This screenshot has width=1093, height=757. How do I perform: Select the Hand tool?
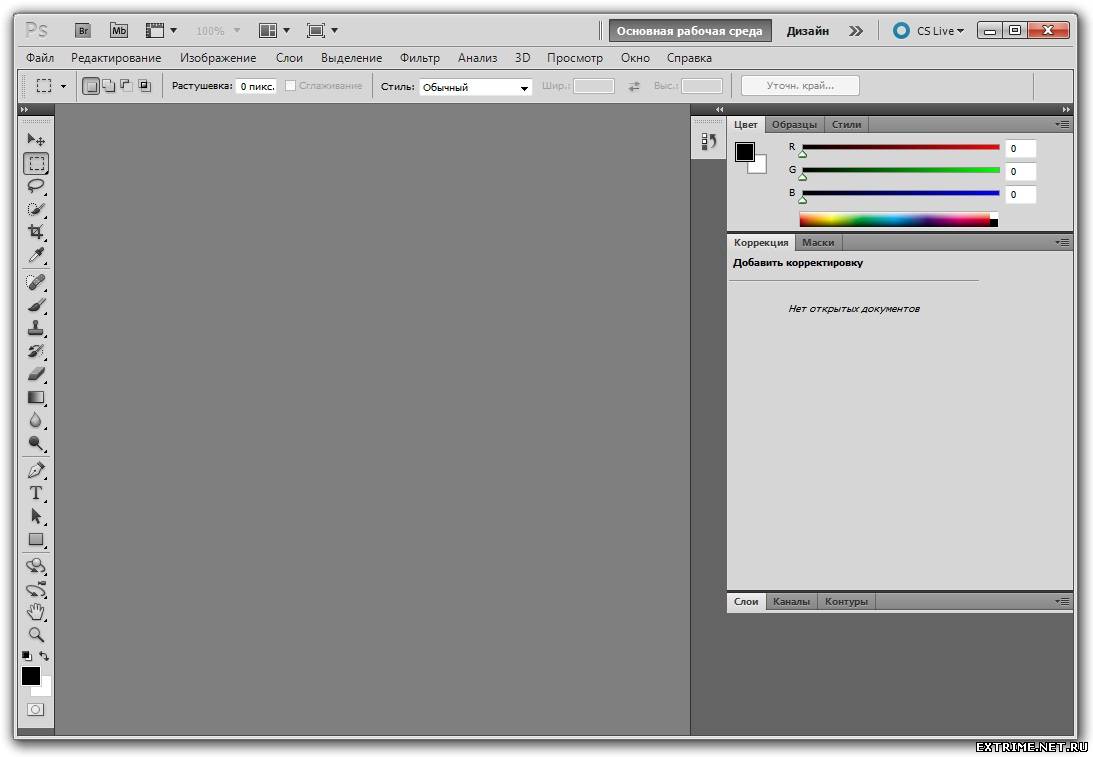[x=36, y=611]
